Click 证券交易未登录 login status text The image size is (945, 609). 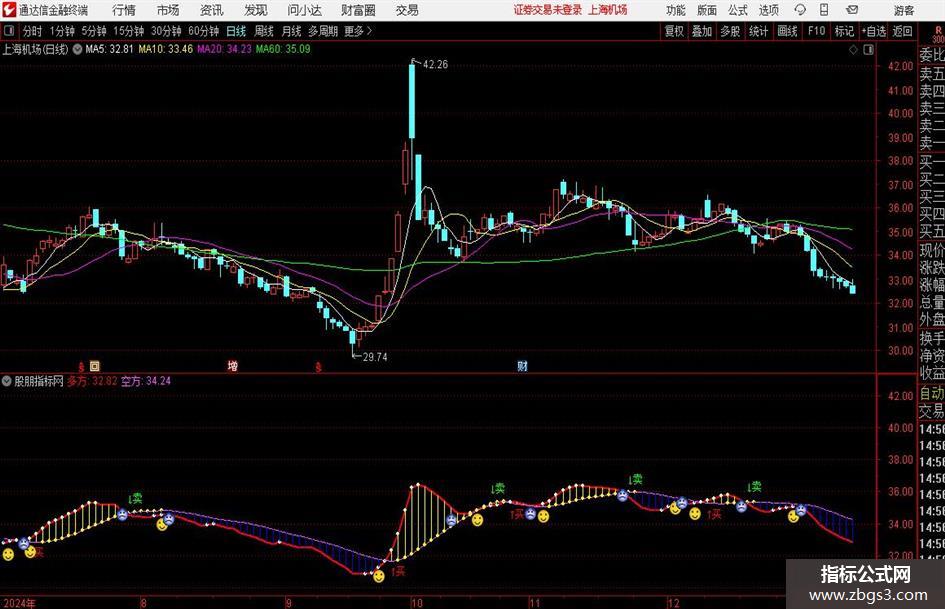pyautogui.click(x=548, y=10)
